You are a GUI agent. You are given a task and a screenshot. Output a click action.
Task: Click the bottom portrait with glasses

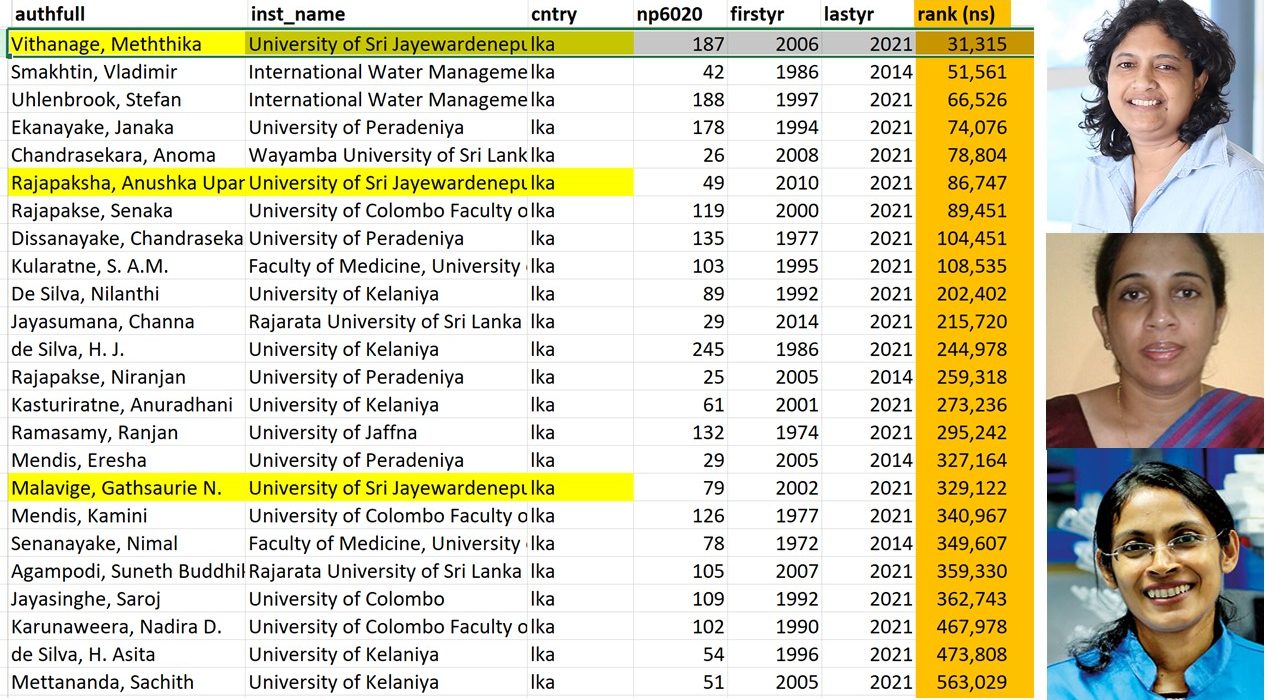click(x=1154, y=574)
